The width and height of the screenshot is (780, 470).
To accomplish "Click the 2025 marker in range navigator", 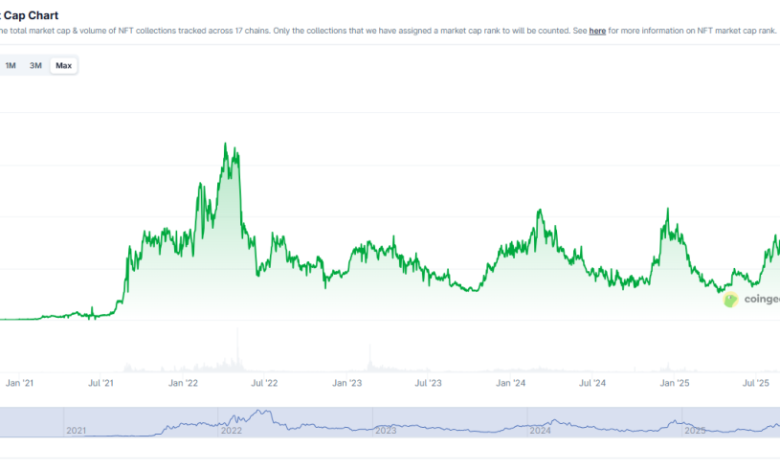I will tap(694, 430).
